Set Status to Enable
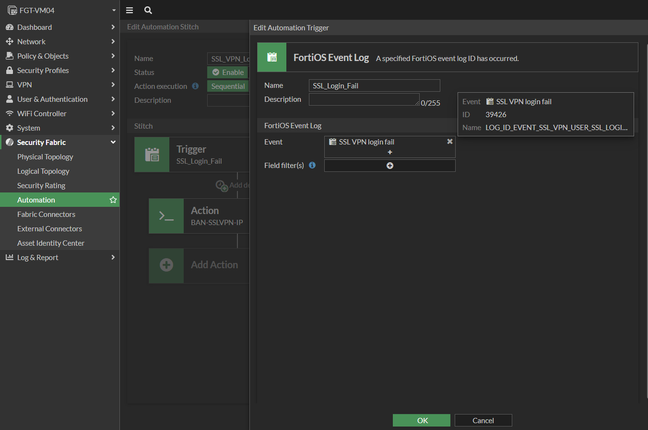648x430 pixels. pos(227,72)
